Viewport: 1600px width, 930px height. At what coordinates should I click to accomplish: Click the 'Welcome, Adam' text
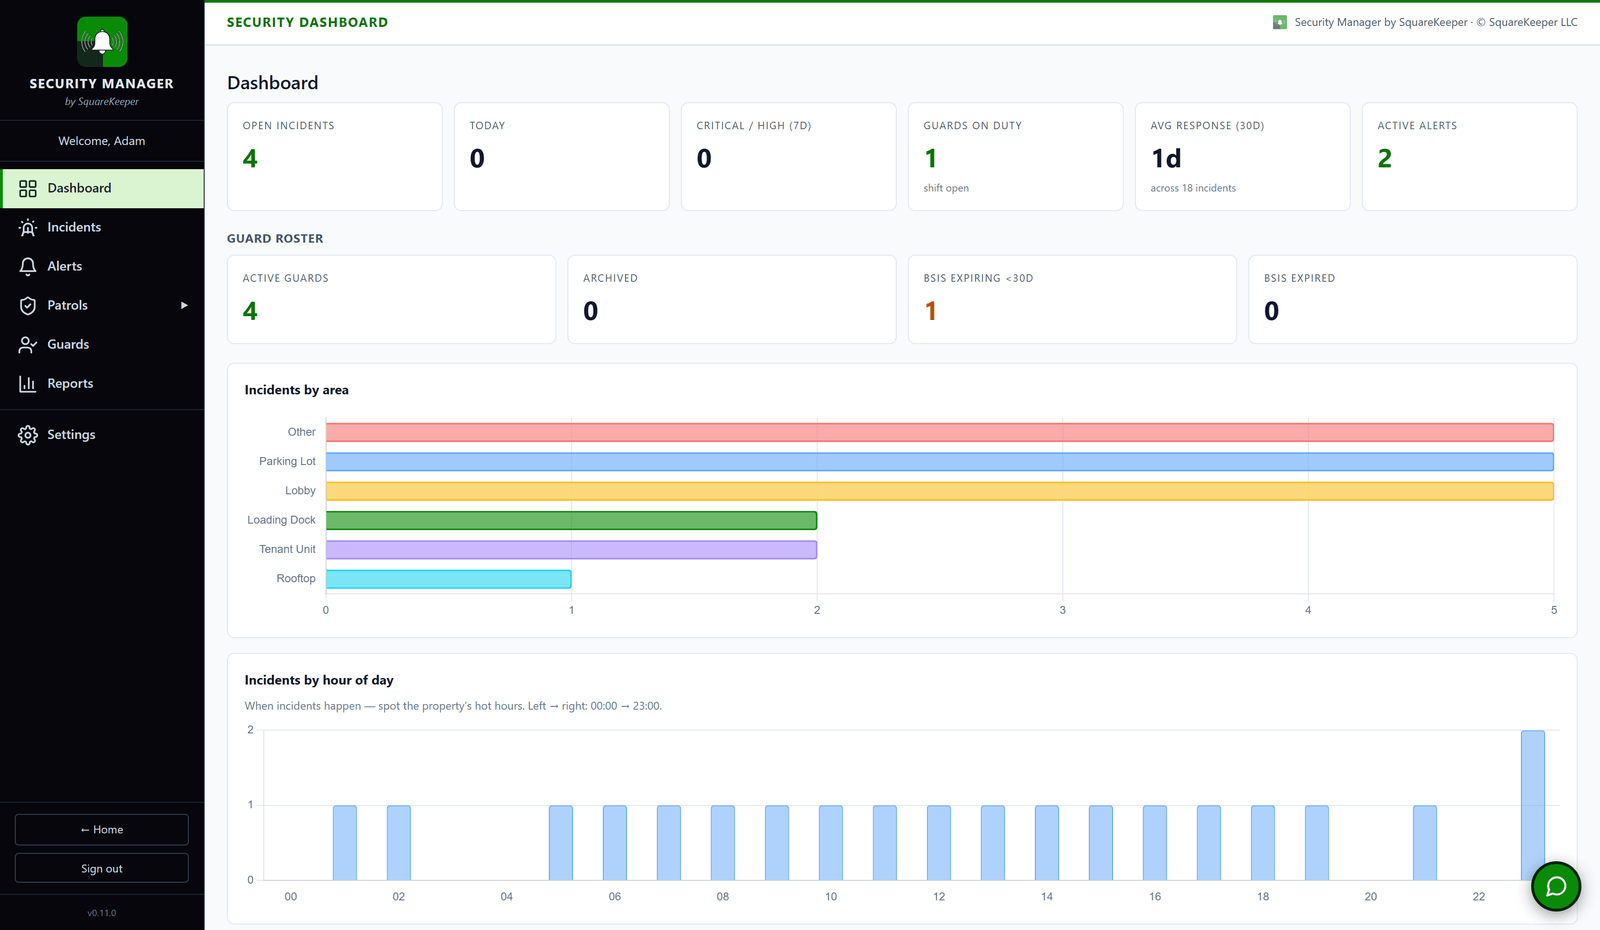[102, 141]
